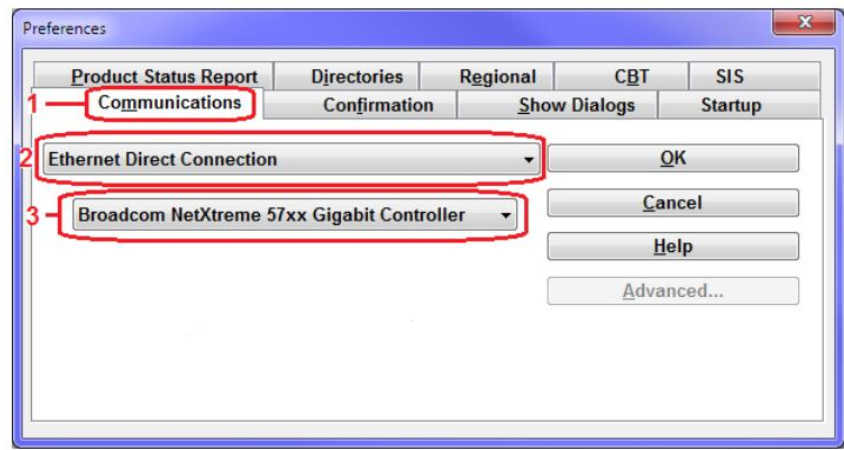844x450 pixels.
Task: Switch to the Show Dialogs tab
Action: (557, 104)
